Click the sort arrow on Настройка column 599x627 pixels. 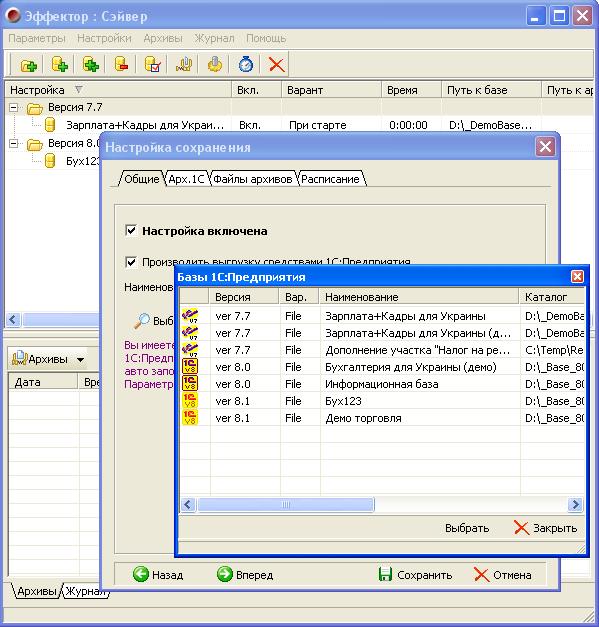[x=78, y=89]
